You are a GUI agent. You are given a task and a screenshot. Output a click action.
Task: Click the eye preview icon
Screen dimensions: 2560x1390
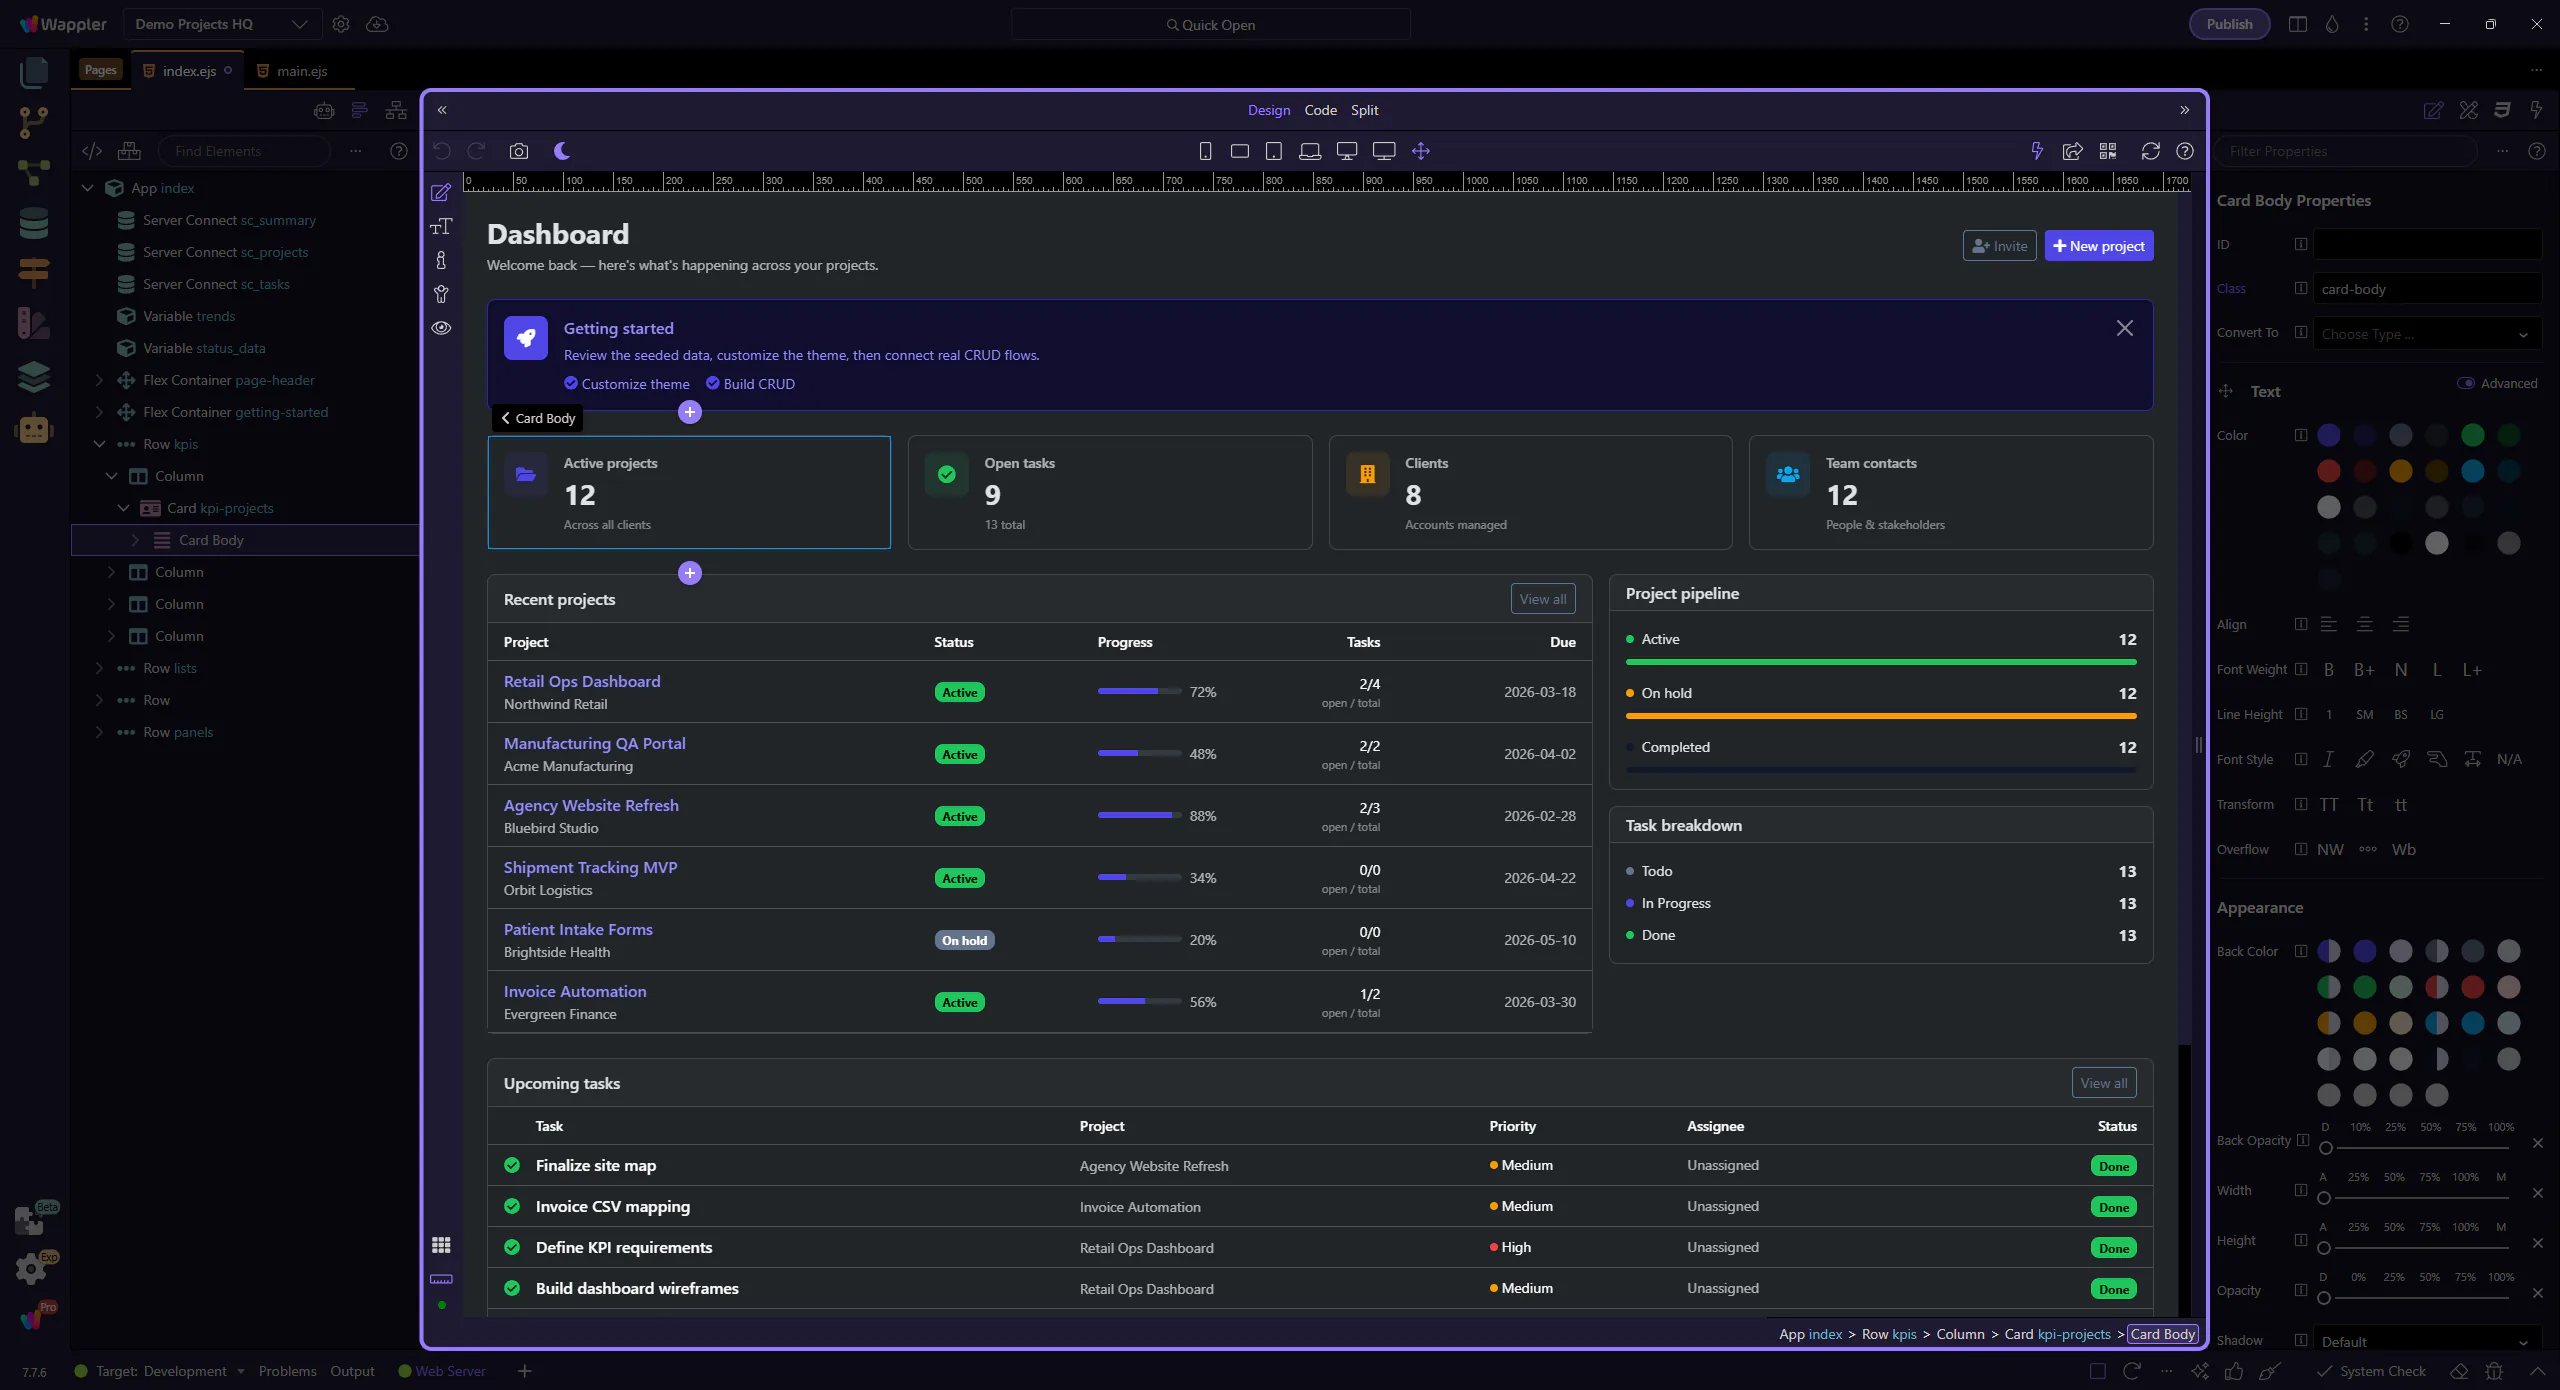point(441,328)
